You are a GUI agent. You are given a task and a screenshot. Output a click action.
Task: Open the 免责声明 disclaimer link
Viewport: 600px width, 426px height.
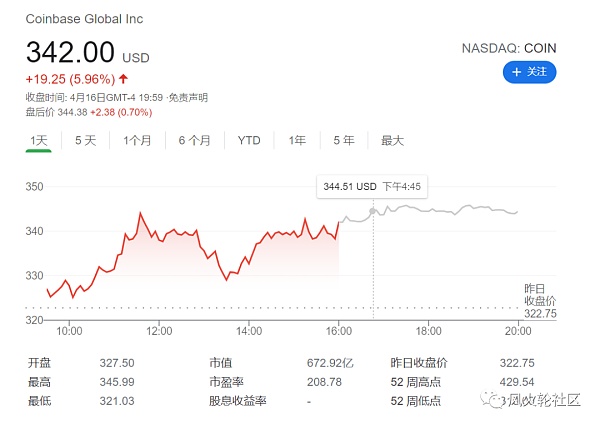pyautogui.click(x=188, y=97)
